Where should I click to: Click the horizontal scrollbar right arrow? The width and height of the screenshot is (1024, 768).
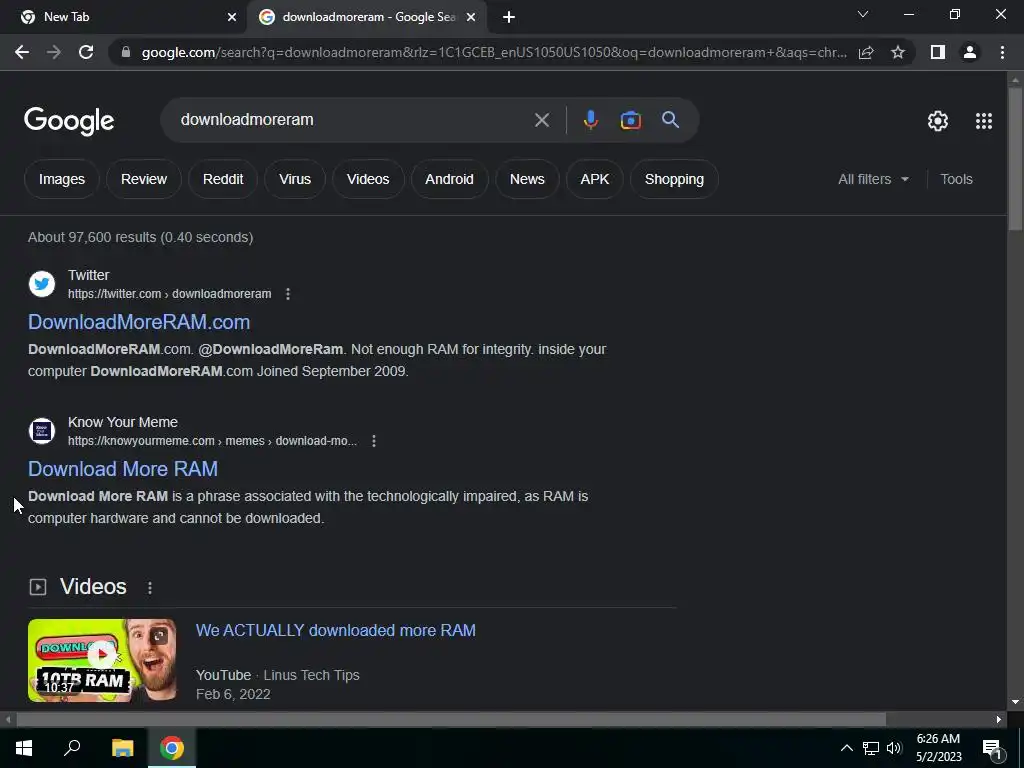999,719
